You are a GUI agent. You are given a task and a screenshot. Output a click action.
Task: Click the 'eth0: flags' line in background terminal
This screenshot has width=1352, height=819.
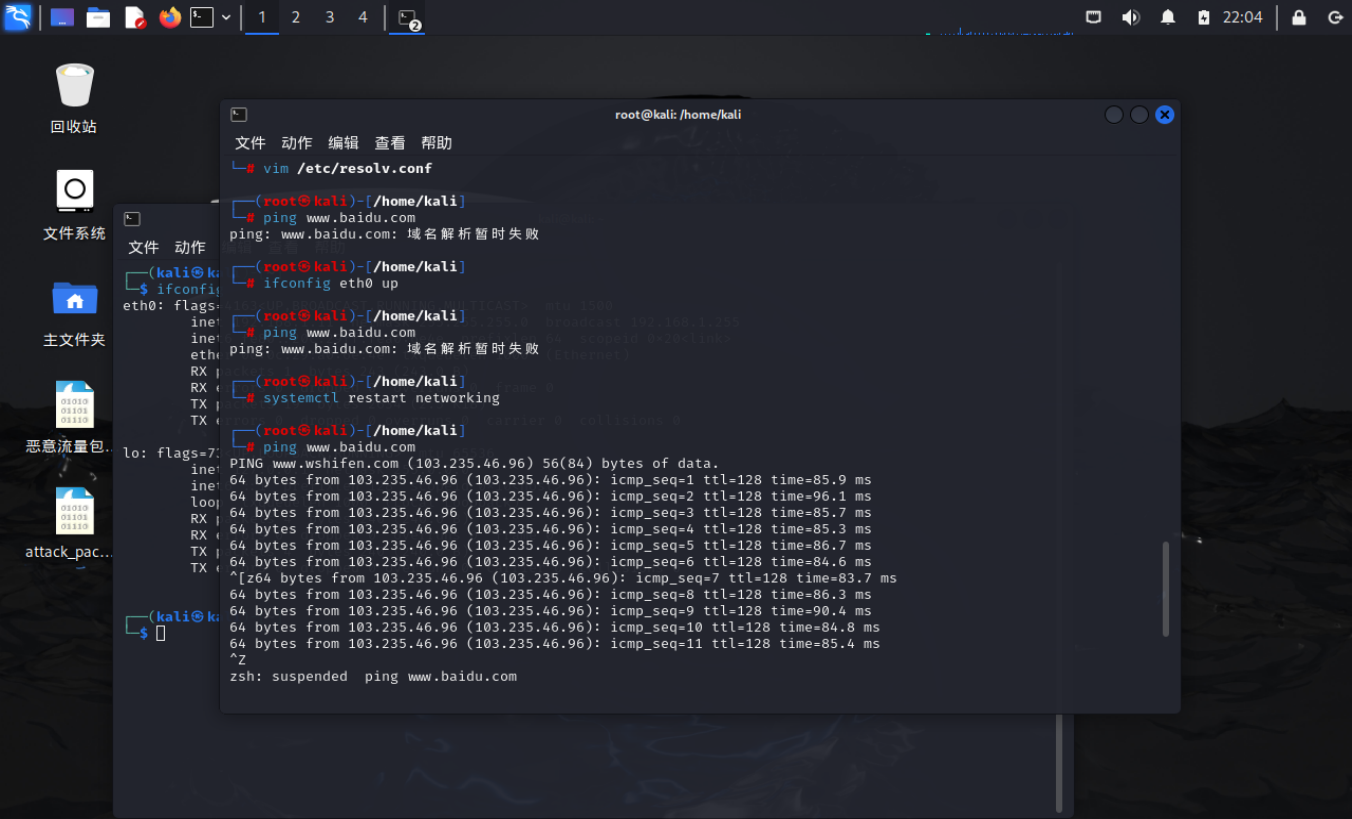tap(171, 306)
